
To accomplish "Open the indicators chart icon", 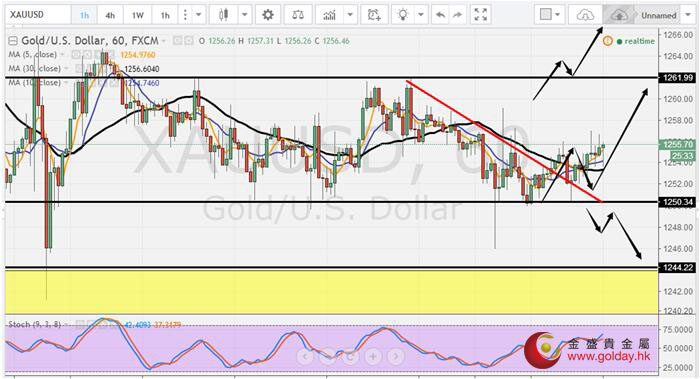I will [x=329, y=15].
